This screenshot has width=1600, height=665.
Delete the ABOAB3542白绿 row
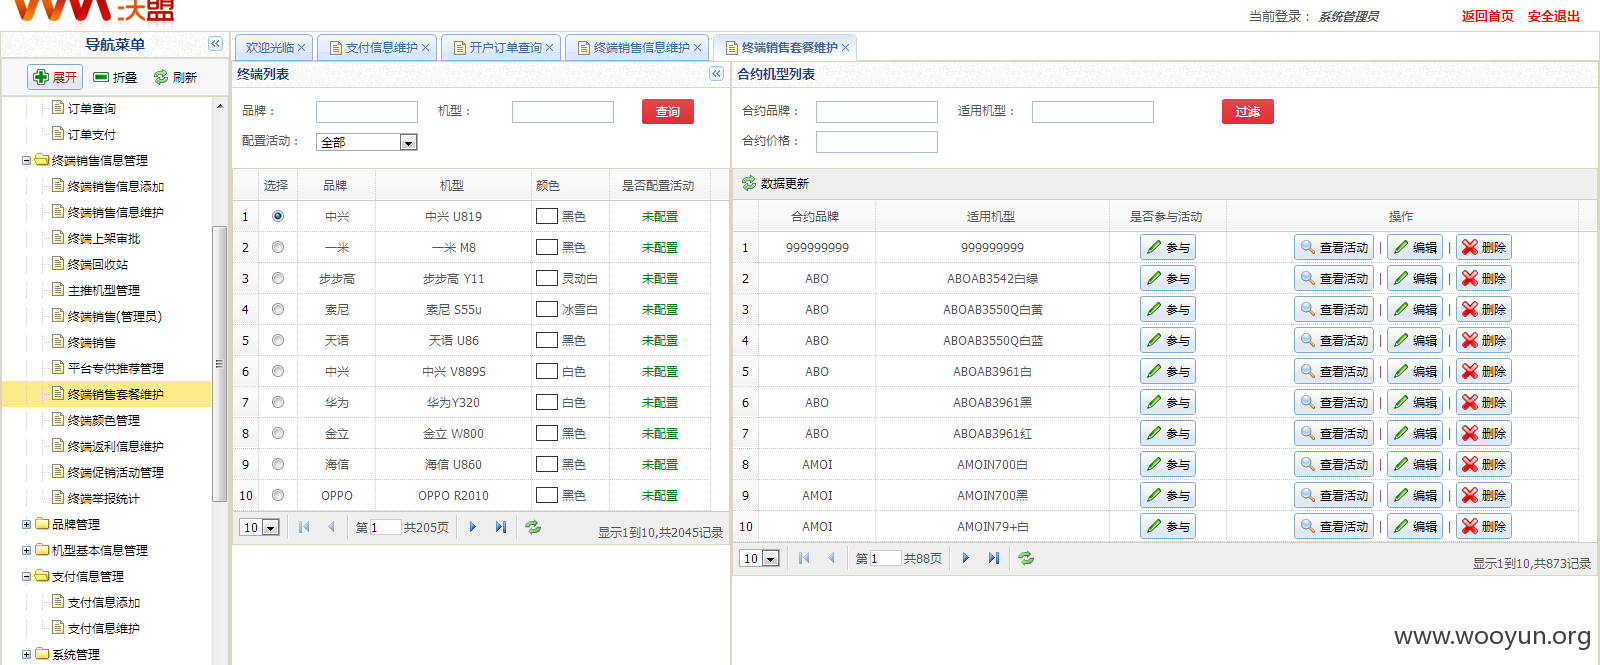[x=1483, y=278]
